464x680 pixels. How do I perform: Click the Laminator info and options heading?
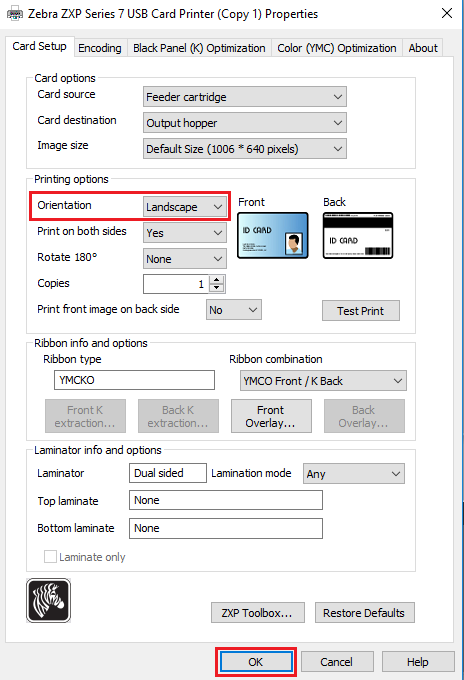tap(98, 450)
